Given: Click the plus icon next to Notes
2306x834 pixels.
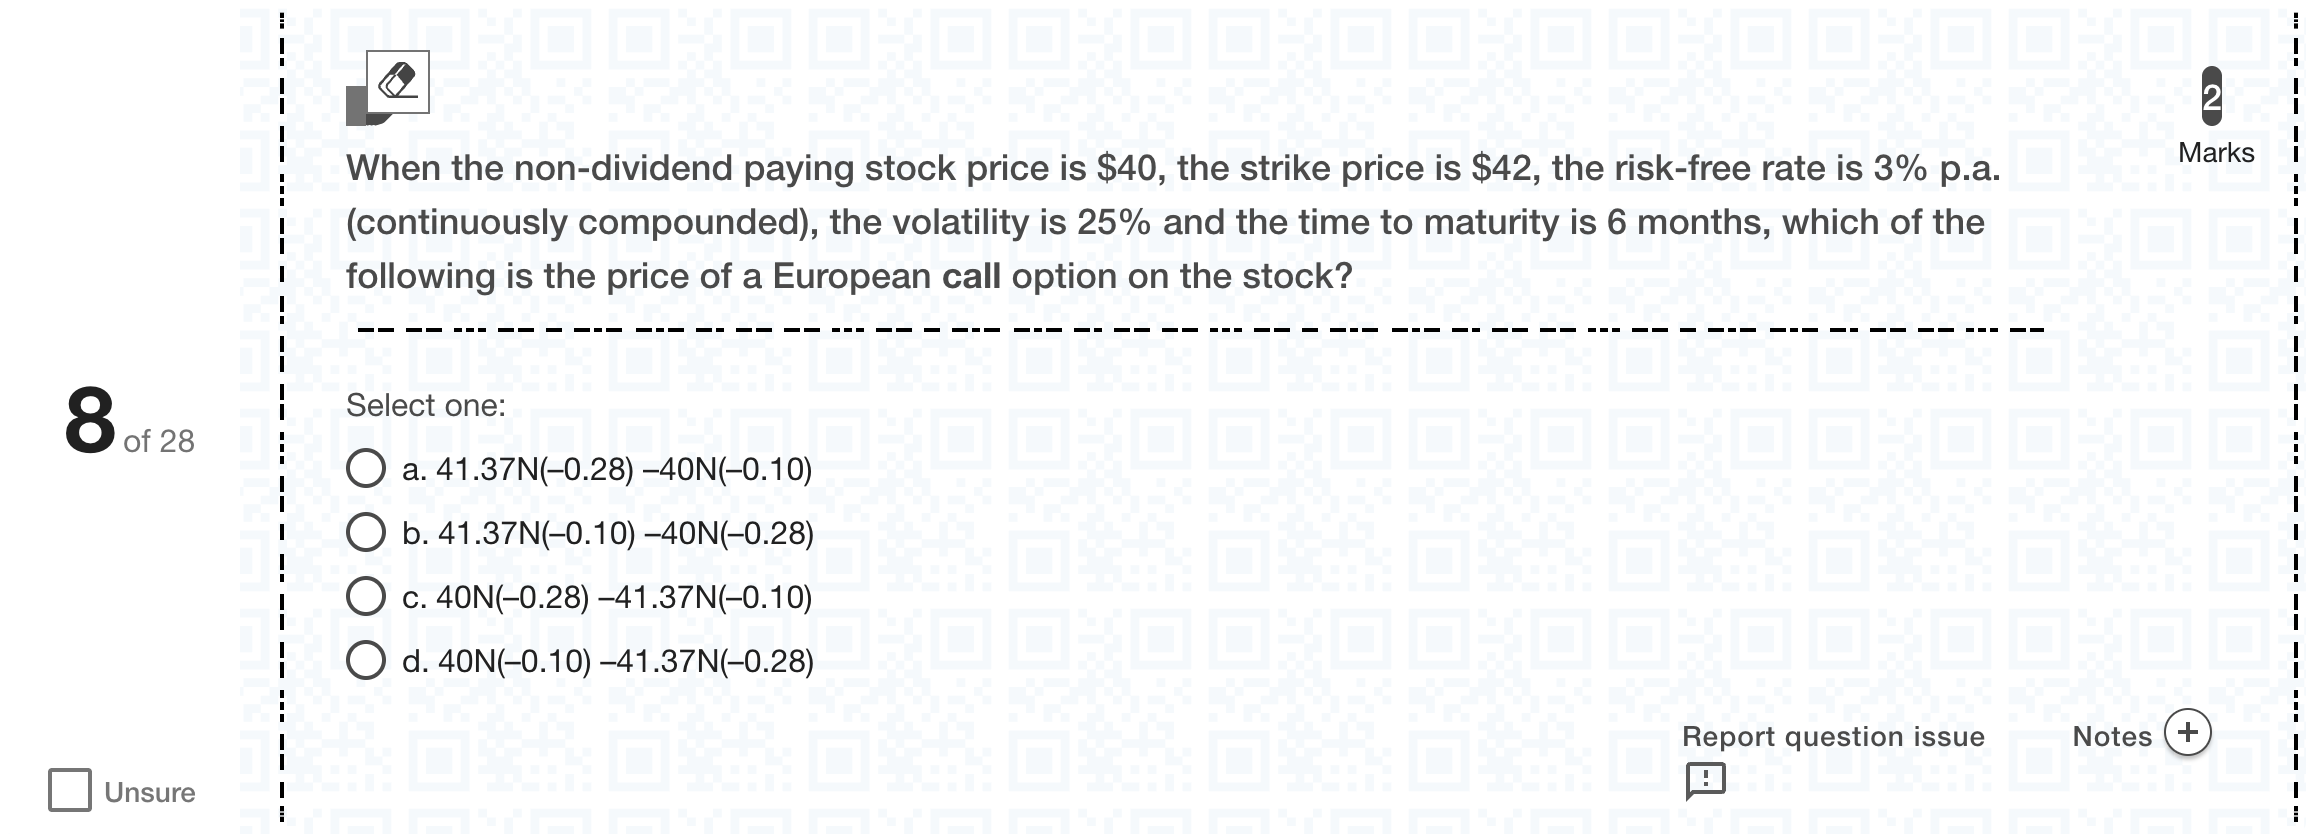Looking at the screenshot, I should tap(2188, 732).
